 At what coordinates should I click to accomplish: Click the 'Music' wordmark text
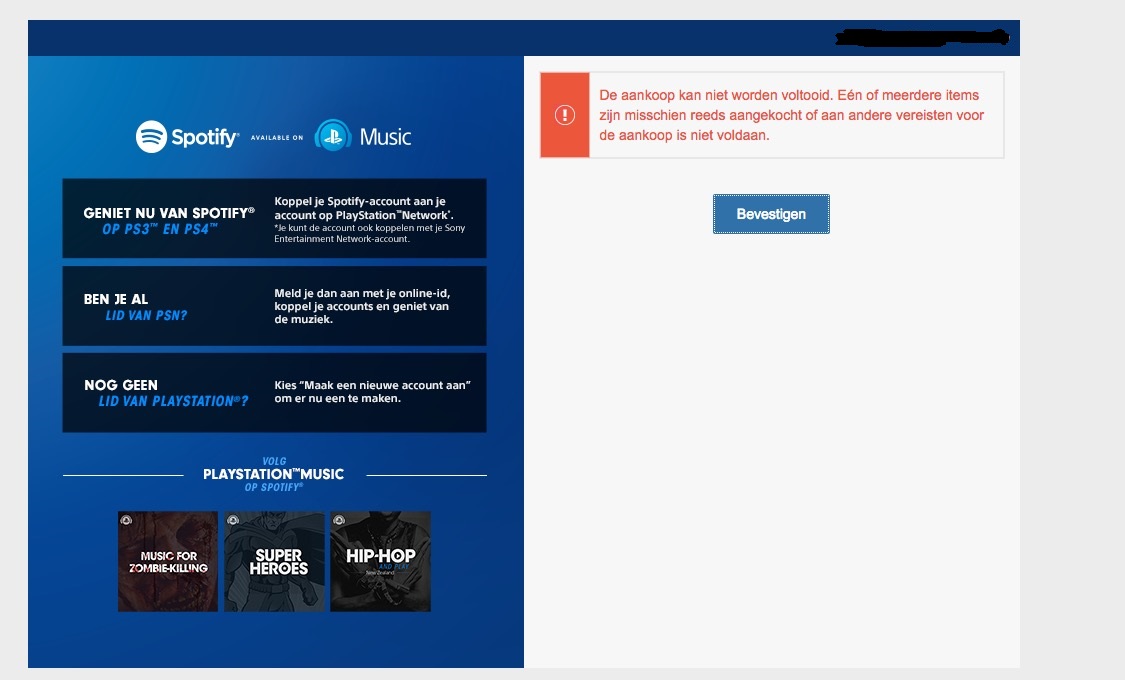pos(385,137)
